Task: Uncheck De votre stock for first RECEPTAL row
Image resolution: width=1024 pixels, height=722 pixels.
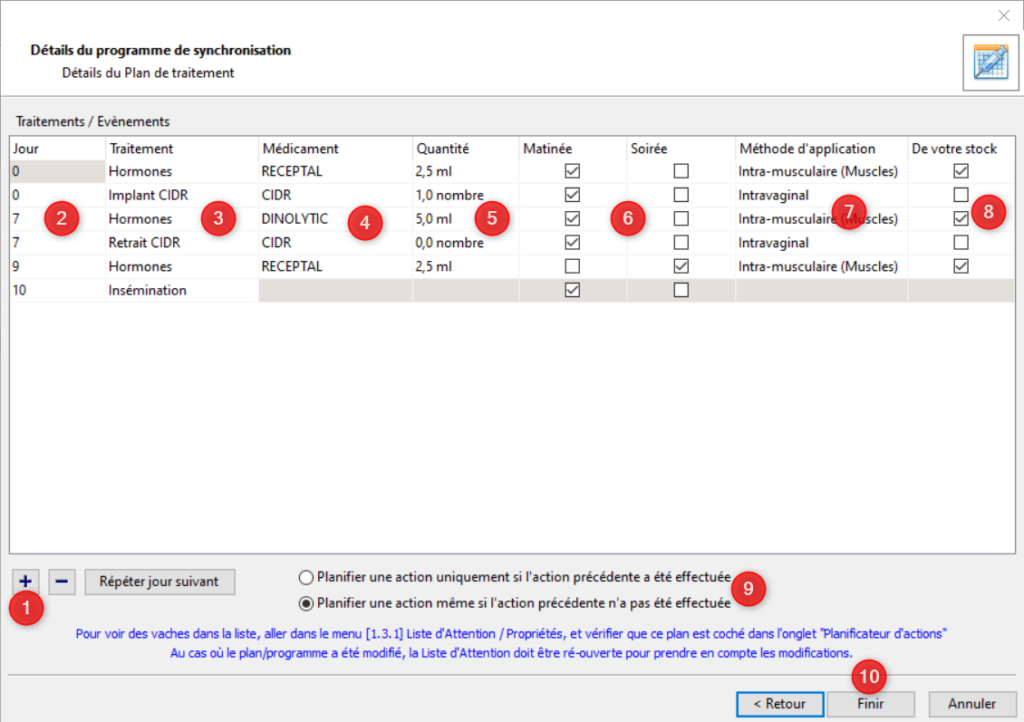Action: 961,171
